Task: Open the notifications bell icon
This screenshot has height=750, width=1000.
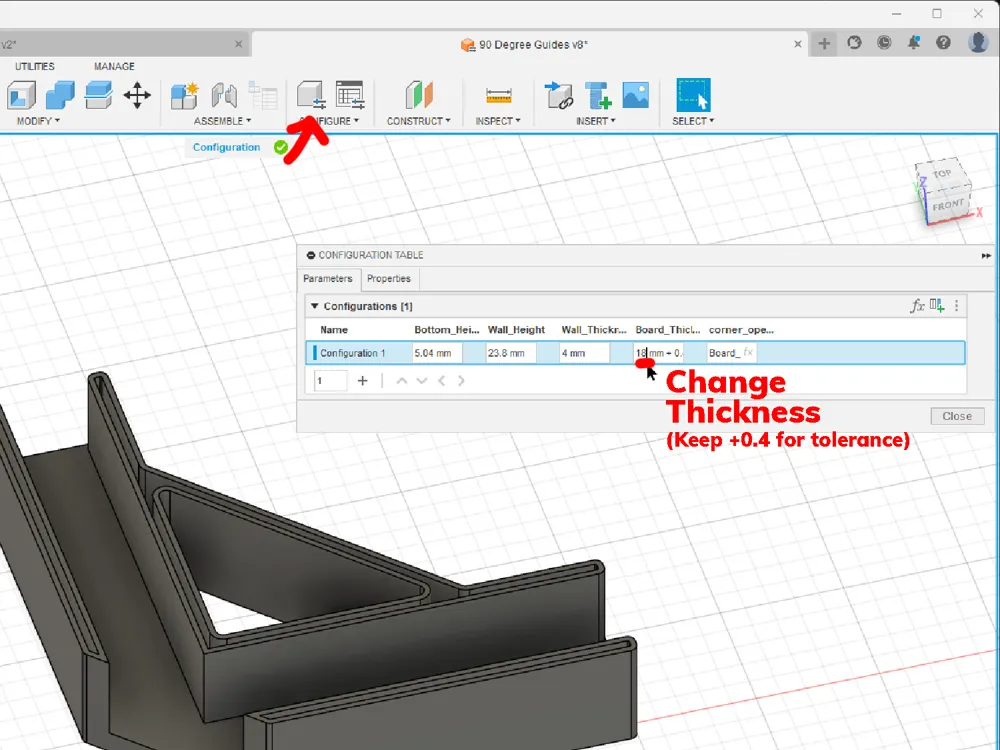Action: click(913, 43)
